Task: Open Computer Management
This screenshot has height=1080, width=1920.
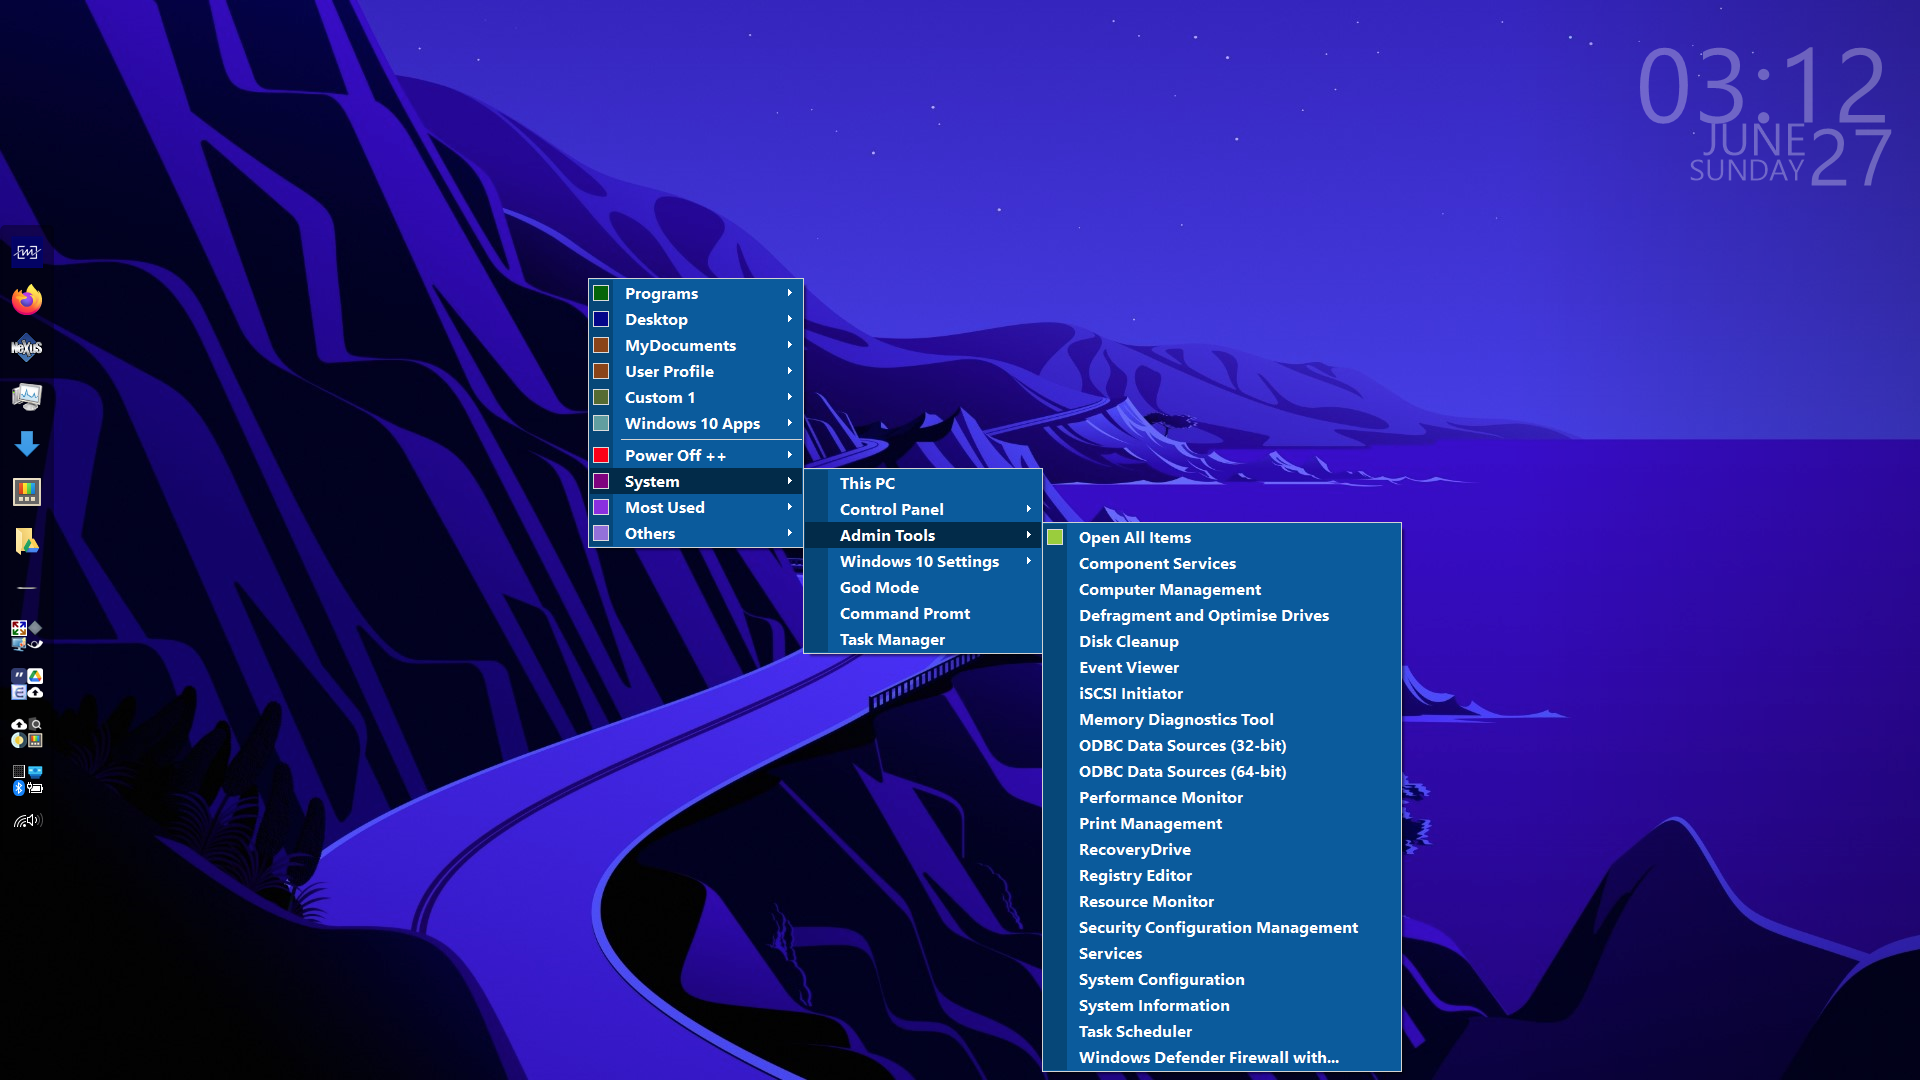Action: (1222, 589)
